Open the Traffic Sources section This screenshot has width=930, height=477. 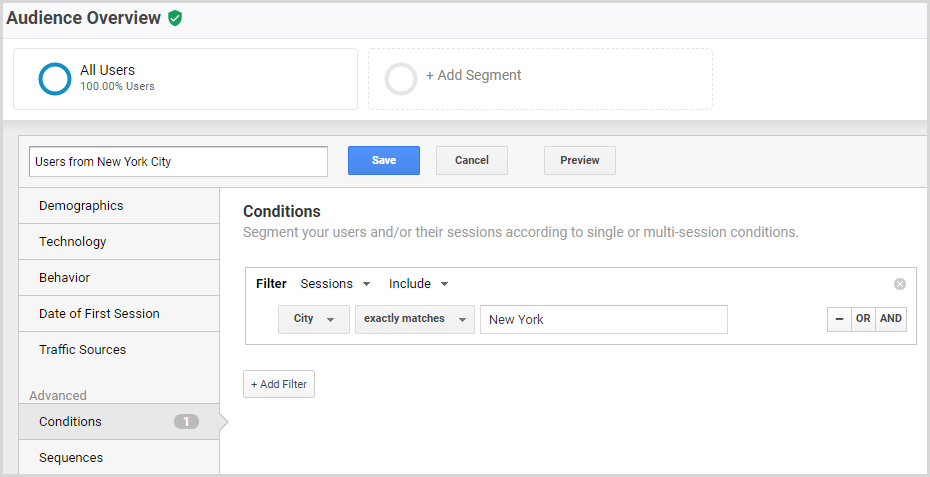119,349
